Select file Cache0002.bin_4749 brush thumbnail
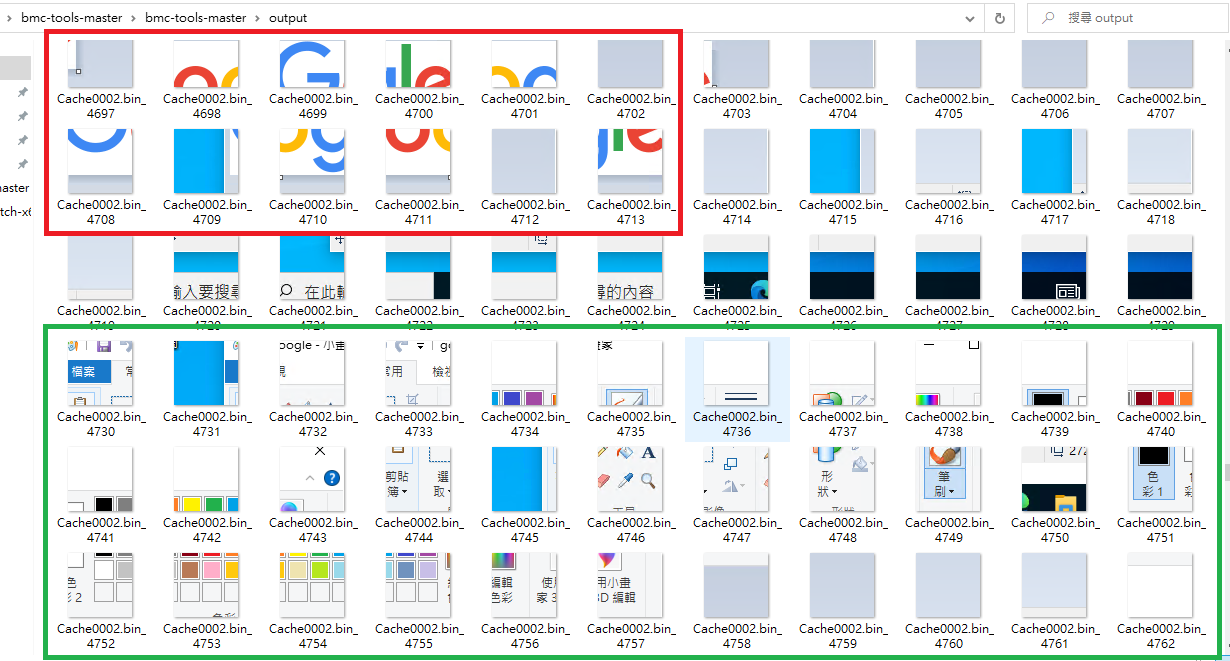1230x661 pixels. [x=949, y=479]
